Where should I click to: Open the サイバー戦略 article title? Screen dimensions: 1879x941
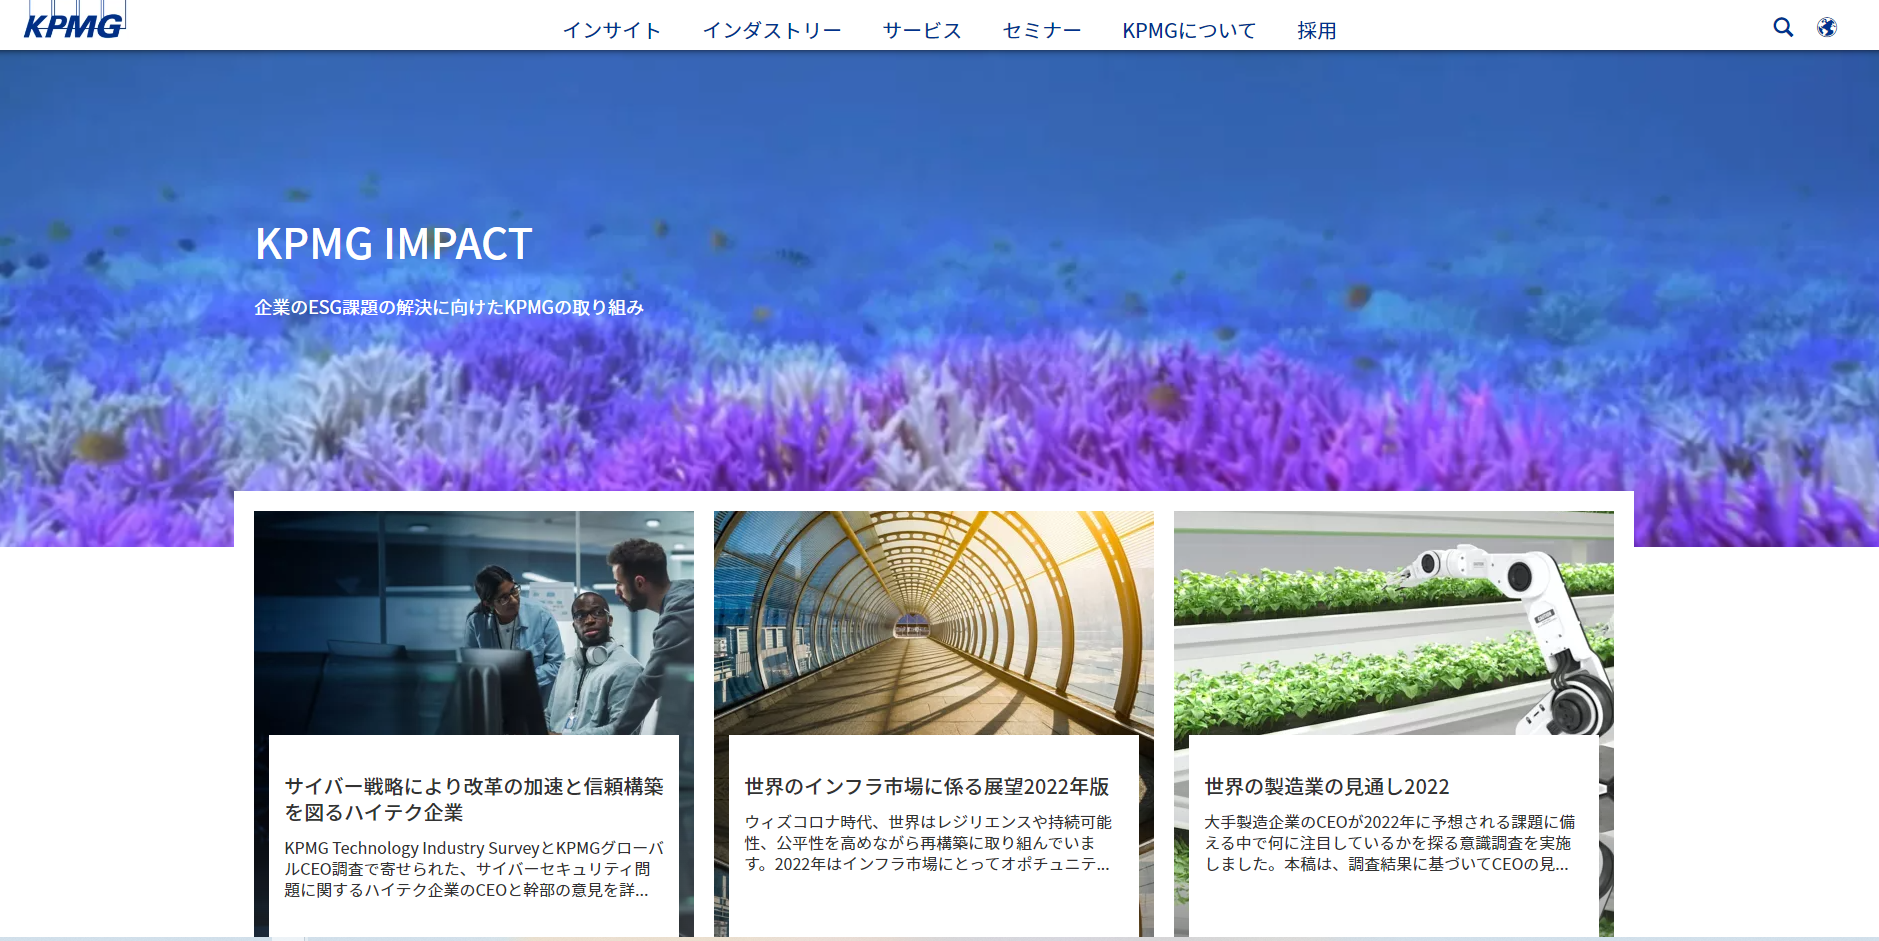point(473,799)
